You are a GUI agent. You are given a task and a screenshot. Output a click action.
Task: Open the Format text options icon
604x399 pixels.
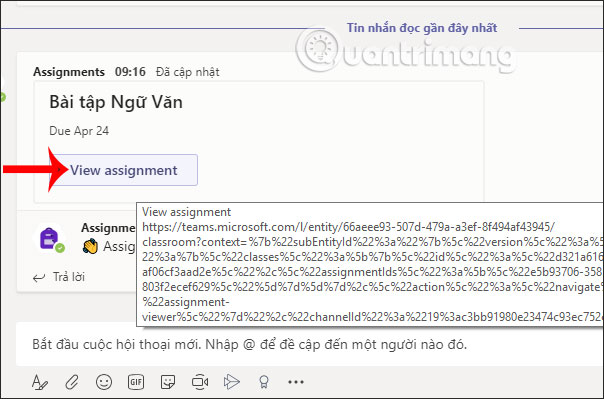[x=40, y=382]
